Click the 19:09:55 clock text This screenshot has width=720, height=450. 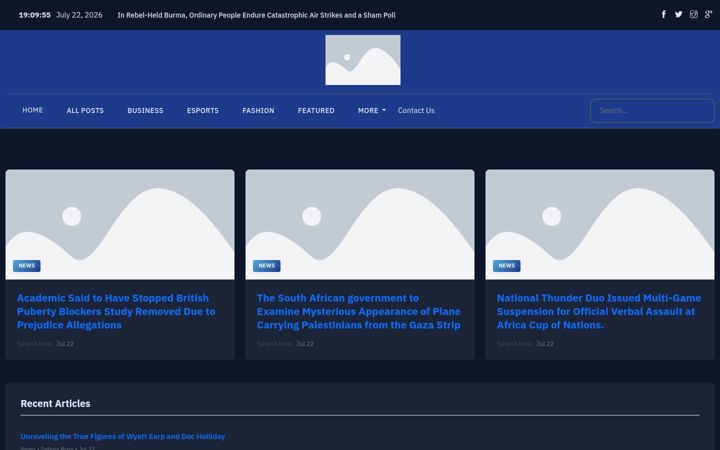[x=34, y=15]
